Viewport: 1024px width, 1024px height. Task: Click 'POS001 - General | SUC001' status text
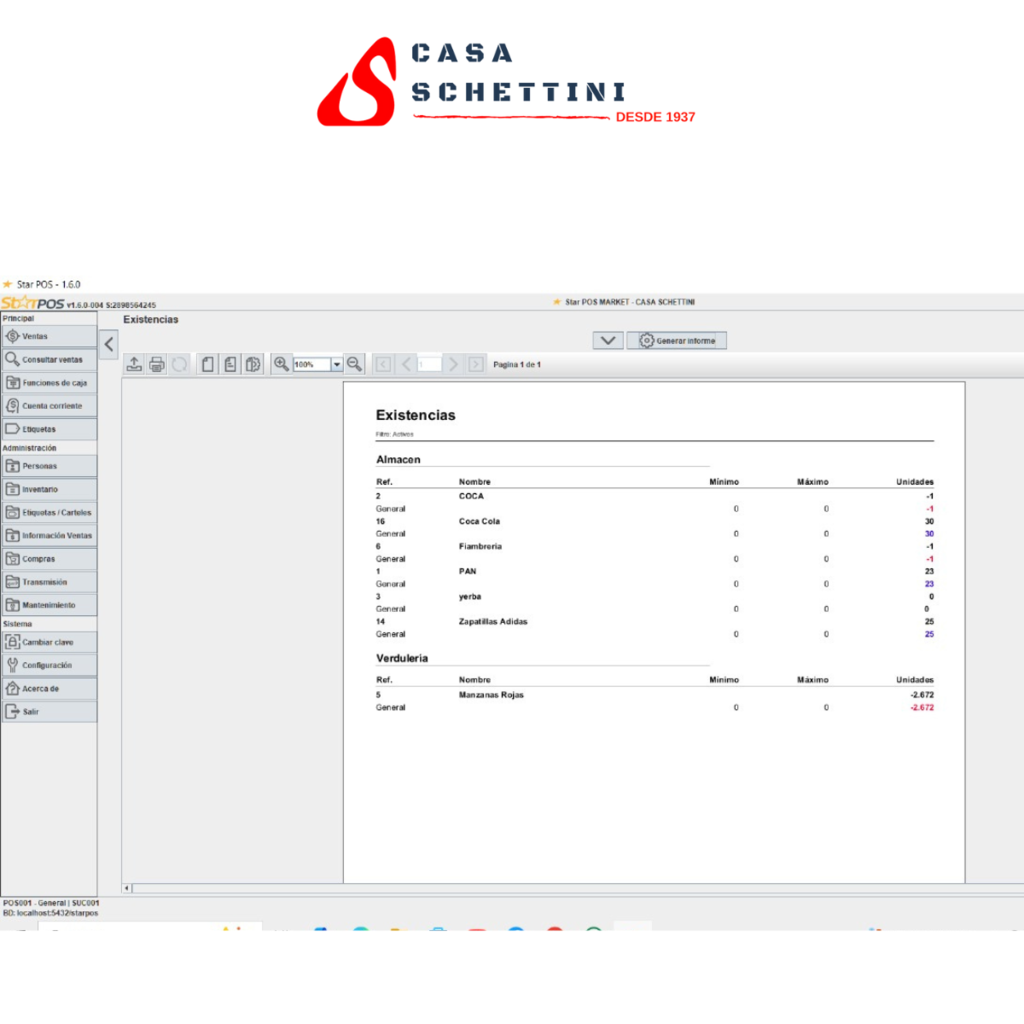pyautogui.click(x=51, y=903)
